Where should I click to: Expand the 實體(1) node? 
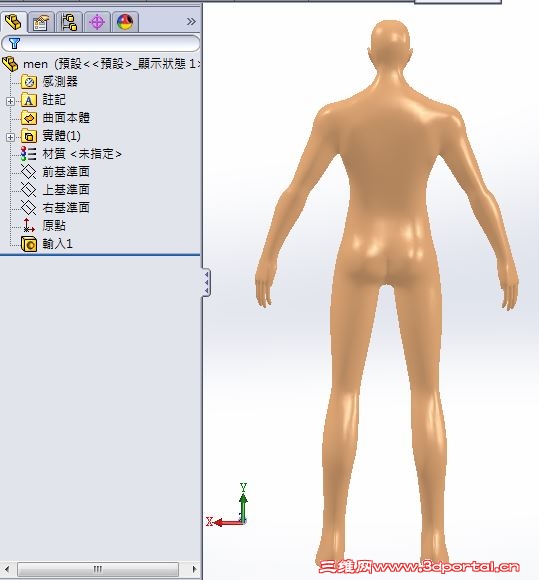pyautogui.click(x=10, y=137)
